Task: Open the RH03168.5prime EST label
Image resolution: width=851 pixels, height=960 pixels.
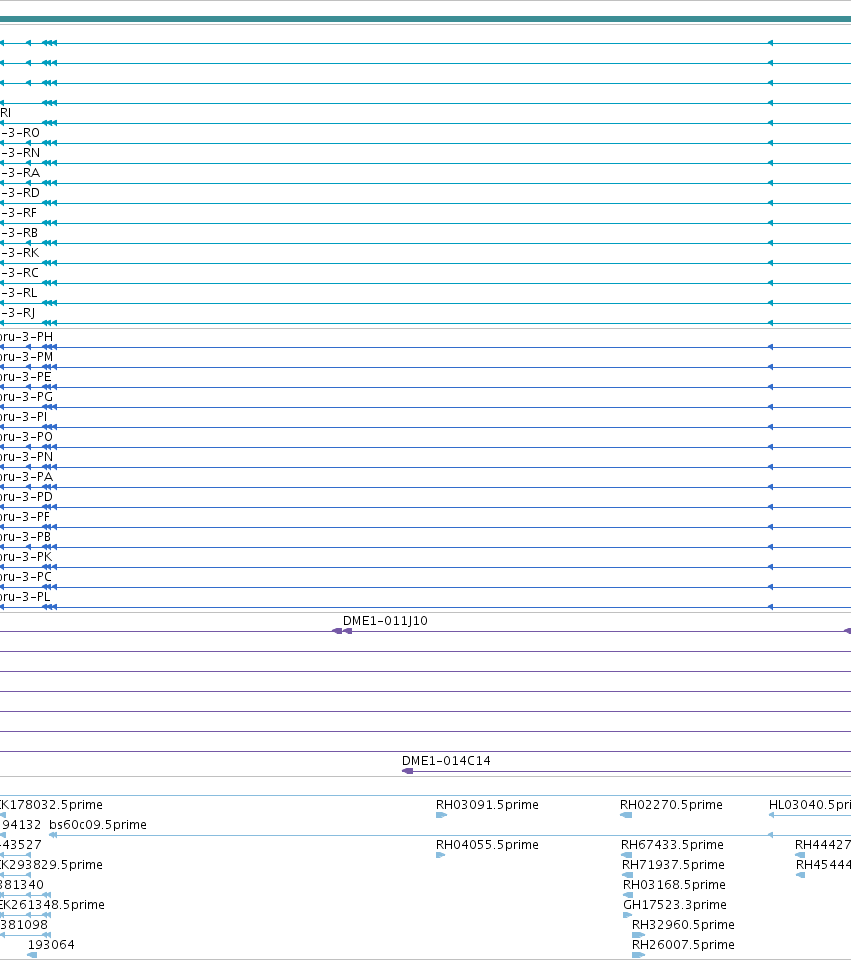Action: (x=675, y=885)
